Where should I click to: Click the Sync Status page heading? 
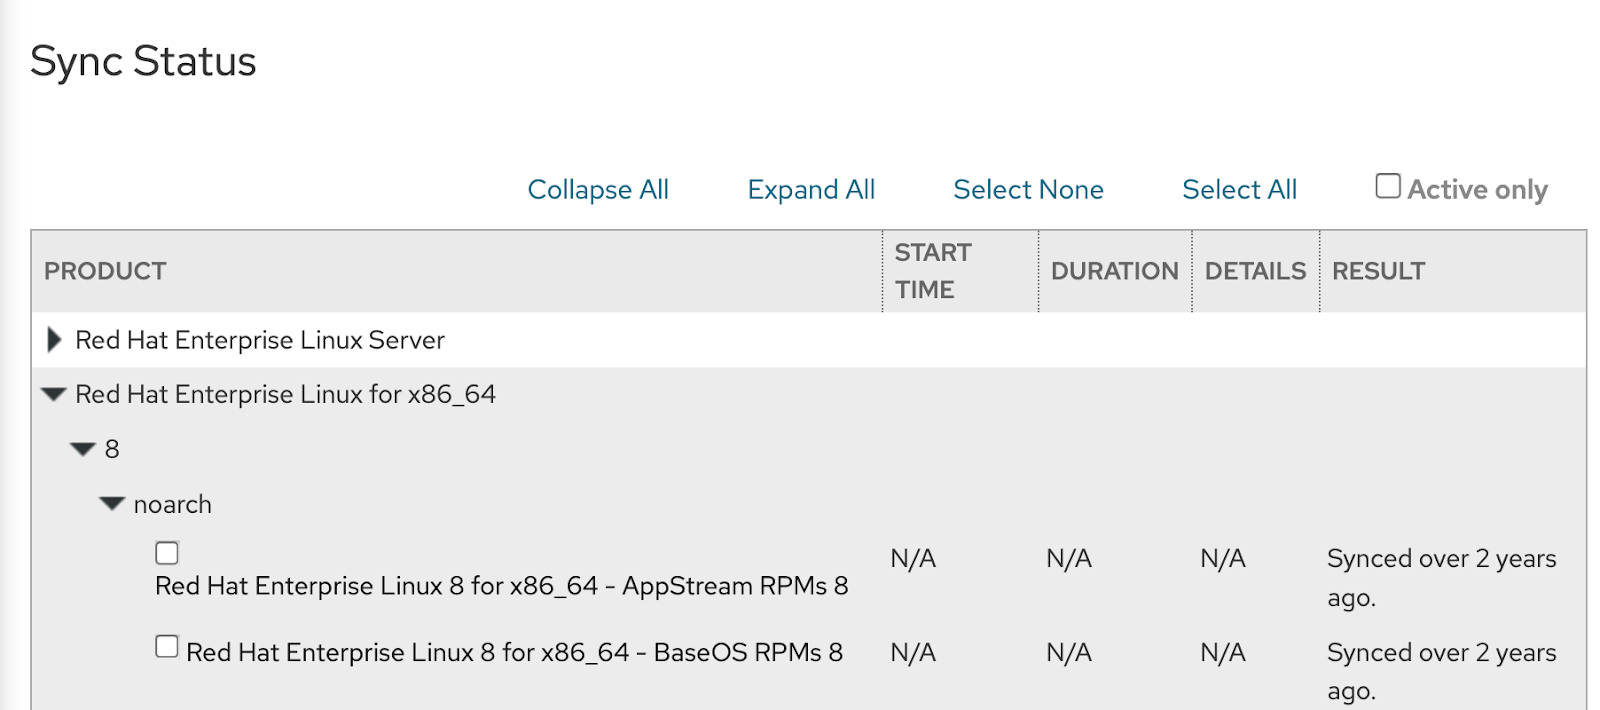coord(143,61)
